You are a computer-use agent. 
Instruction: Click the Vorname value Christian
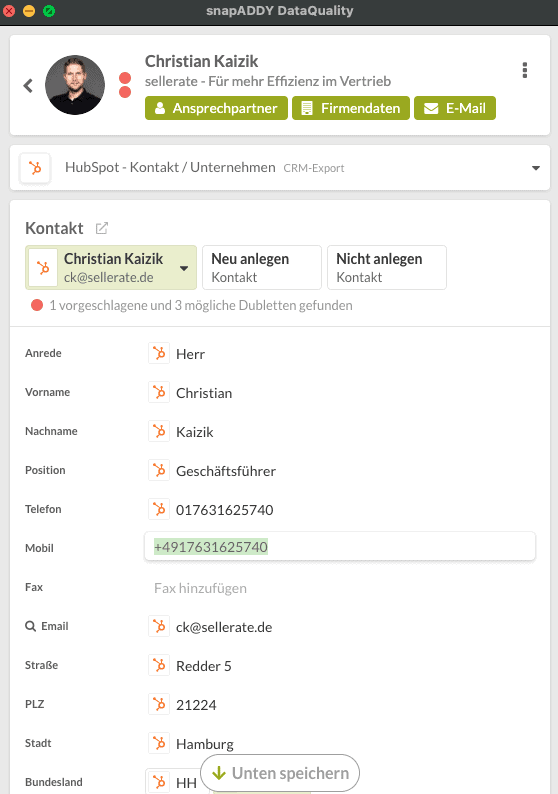click(204, 393)
